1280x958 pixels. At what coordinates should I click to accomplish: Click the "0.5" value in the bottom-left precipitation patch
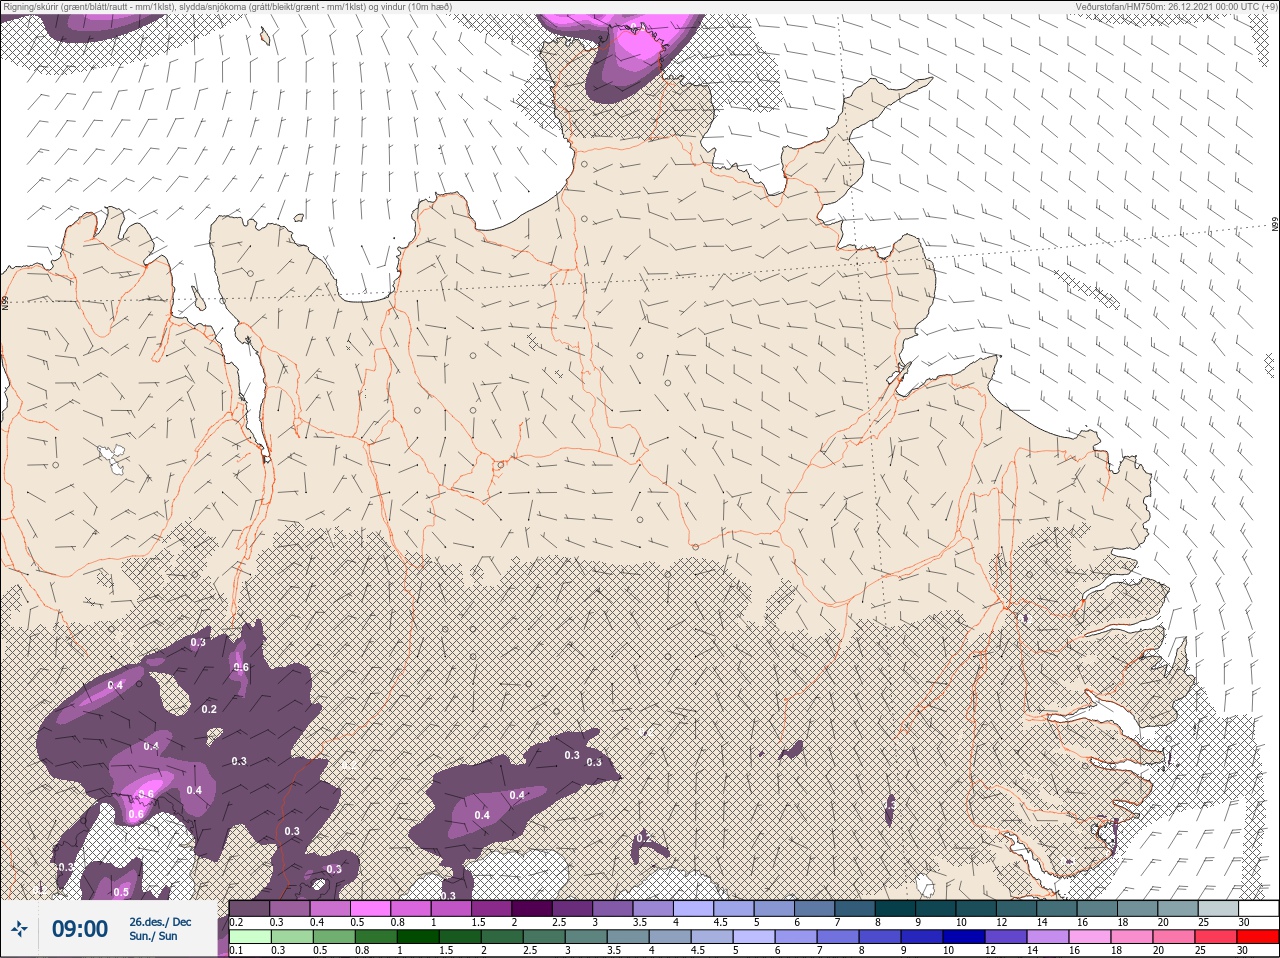point(121,892)
